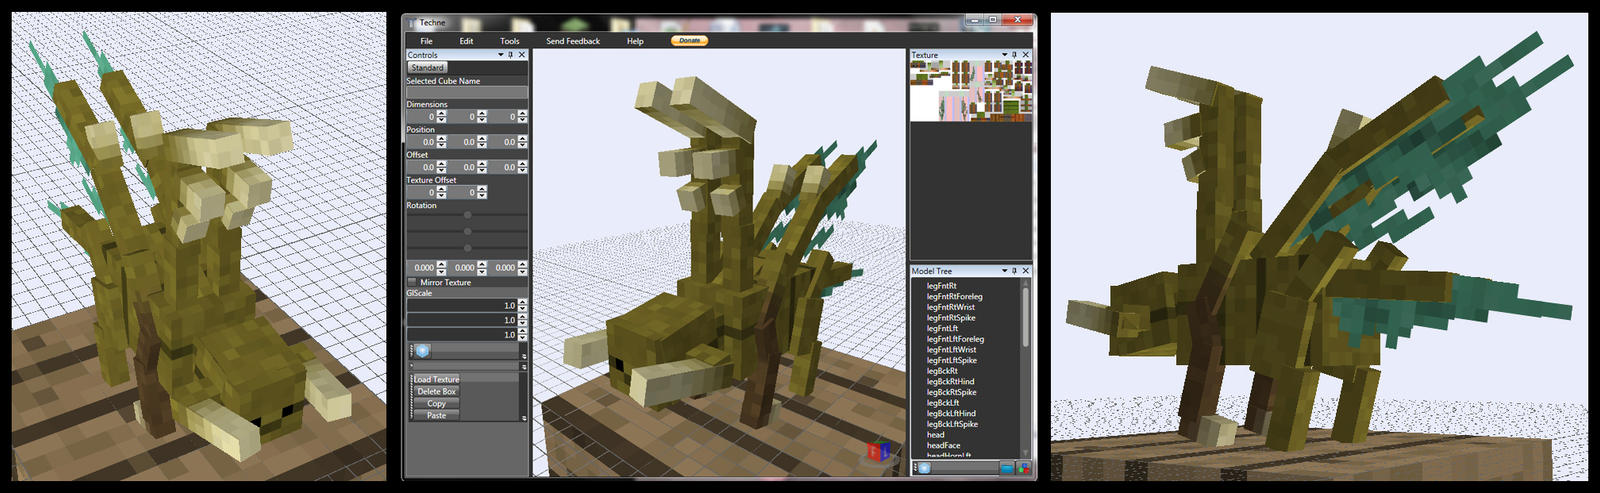Click the Standard tab button
Image resolution: width=1600 pixels, height=493 pixels.
pos(427,67)
